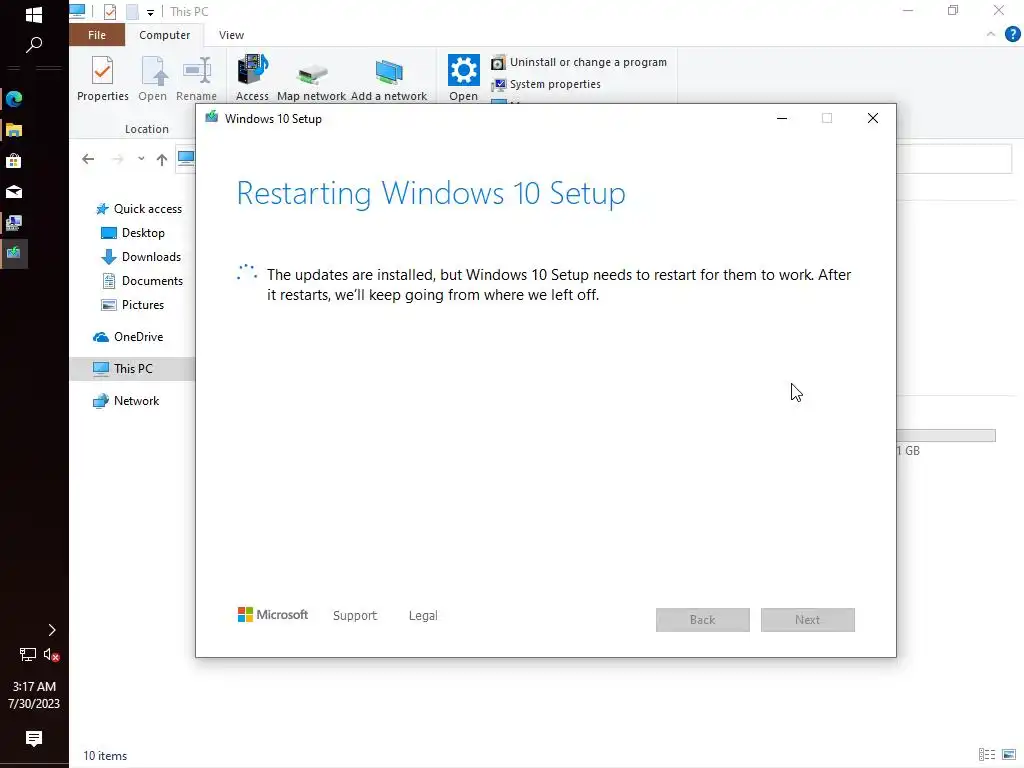
Task: Click the Access media ribbon icon
Action: click(x=252, y=78)
